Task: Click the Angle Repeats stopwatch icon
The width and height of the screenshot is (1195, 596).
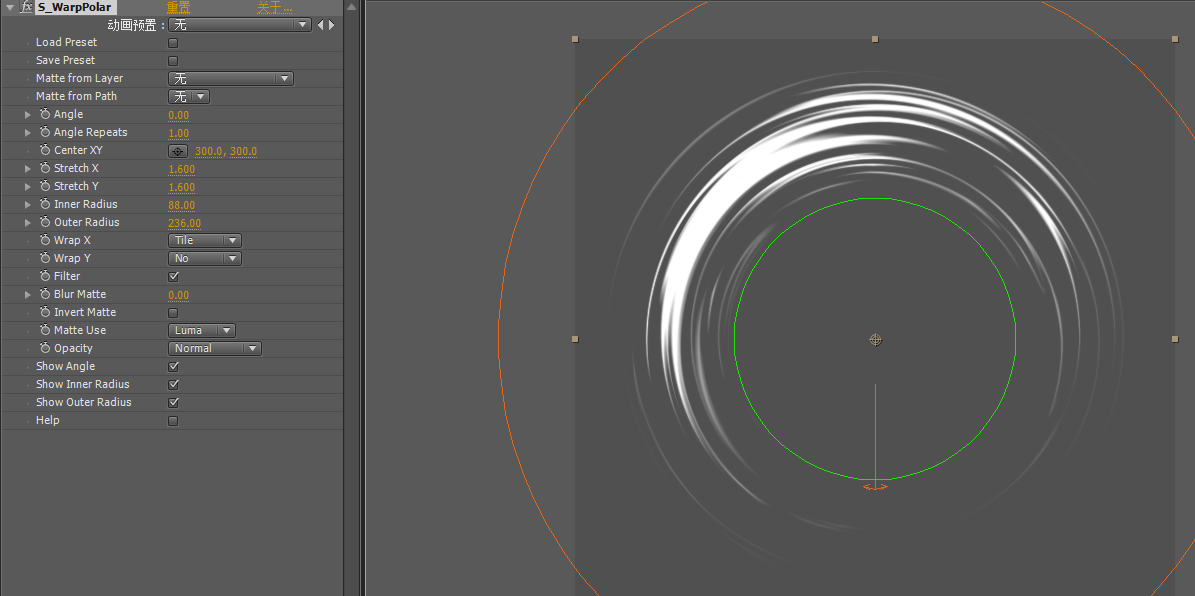Action: tap(45, 133)
